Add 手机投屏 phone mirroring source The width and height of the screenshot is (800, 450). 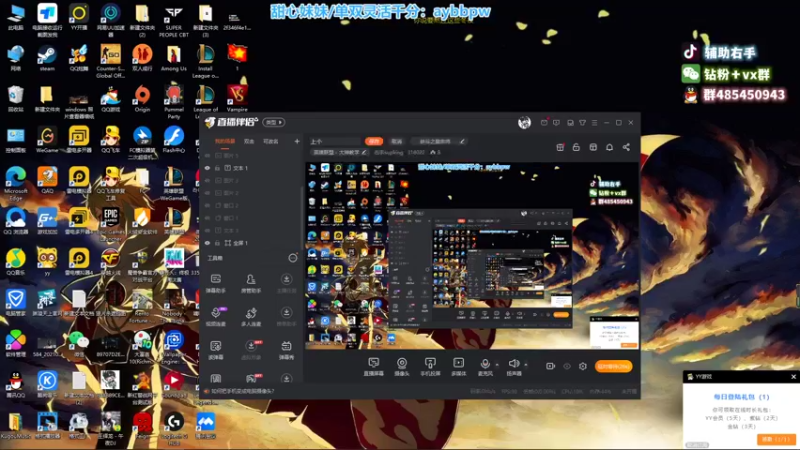430,366
